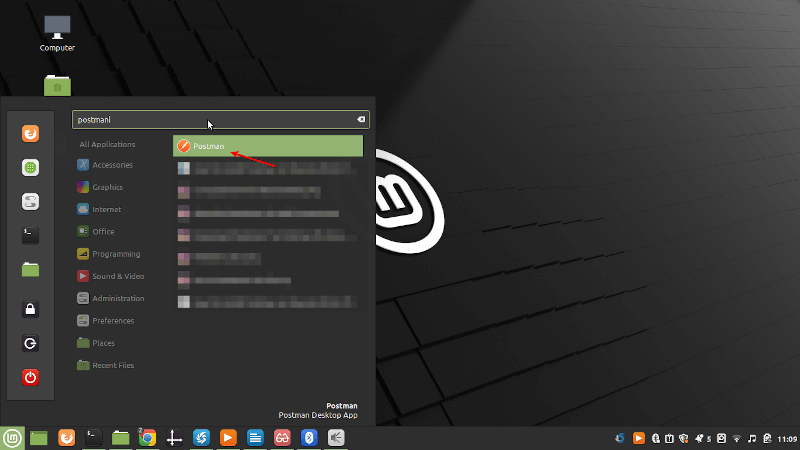800x450 pixels.
Task: Open the Home folder on the desktop
Action: coord(57,86)
